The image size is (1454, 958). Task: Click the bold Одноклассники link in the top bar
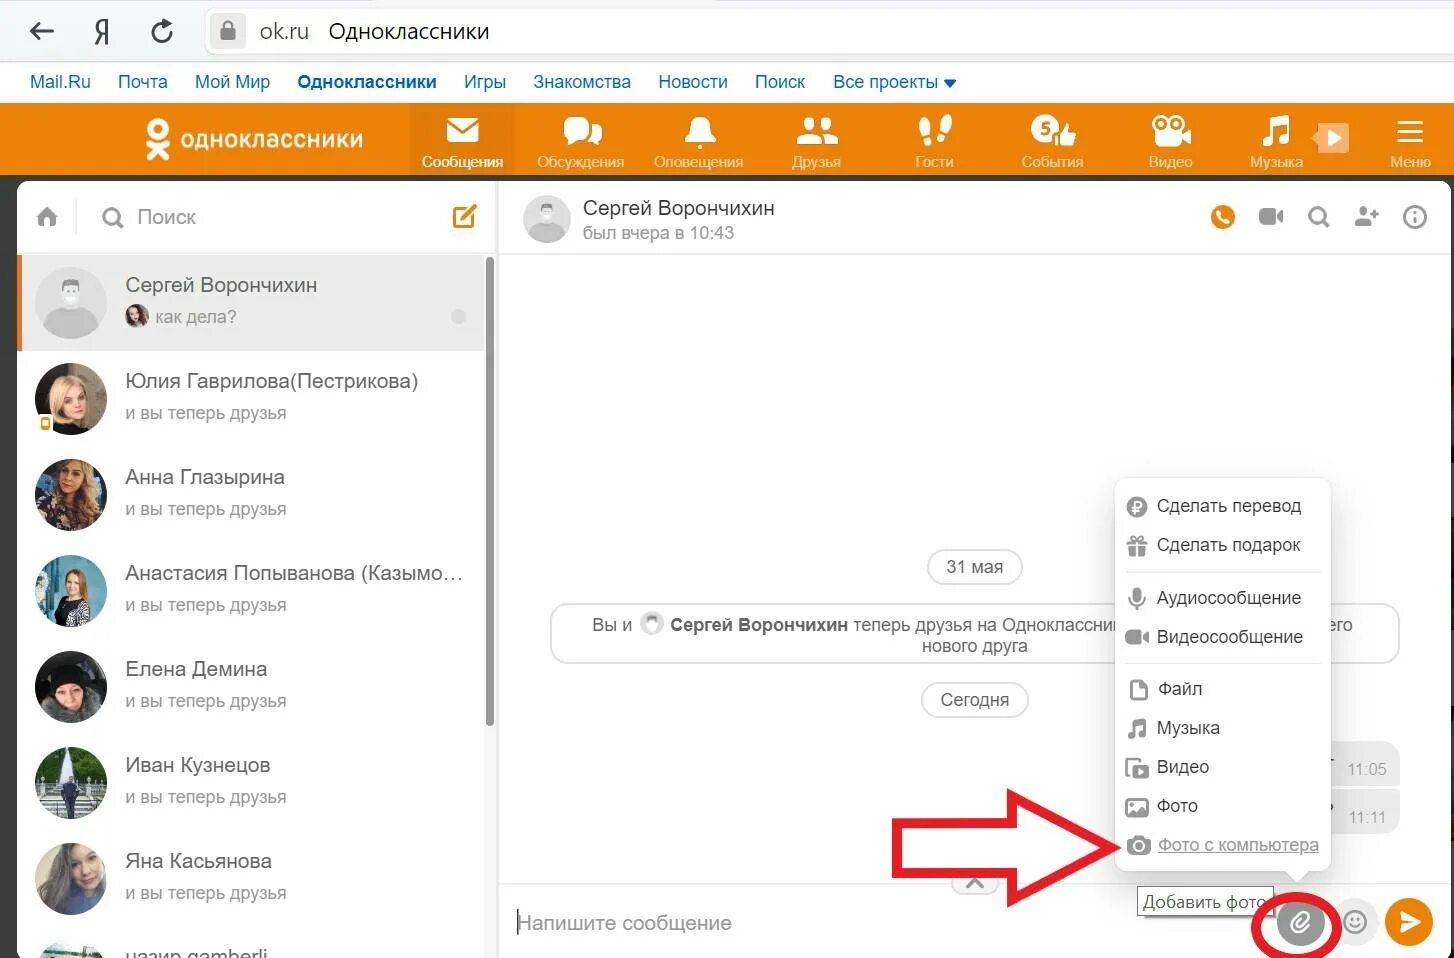click(x=367, y=82)
